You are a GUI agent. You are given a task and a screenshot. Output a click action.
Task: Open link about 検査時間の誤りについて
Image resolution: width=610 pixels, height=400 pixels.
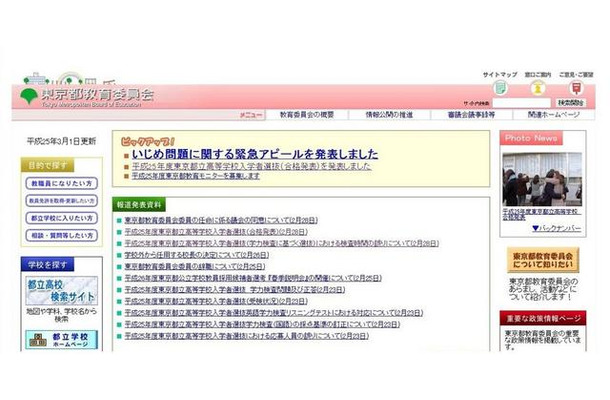pos(282,244)
